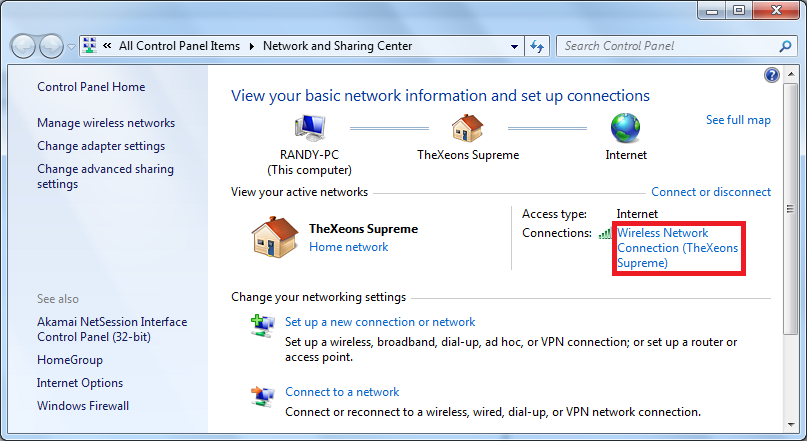807x441 pixels.
Task: Select All Control Panel Items breadcrumb
Action: point(179,46)
